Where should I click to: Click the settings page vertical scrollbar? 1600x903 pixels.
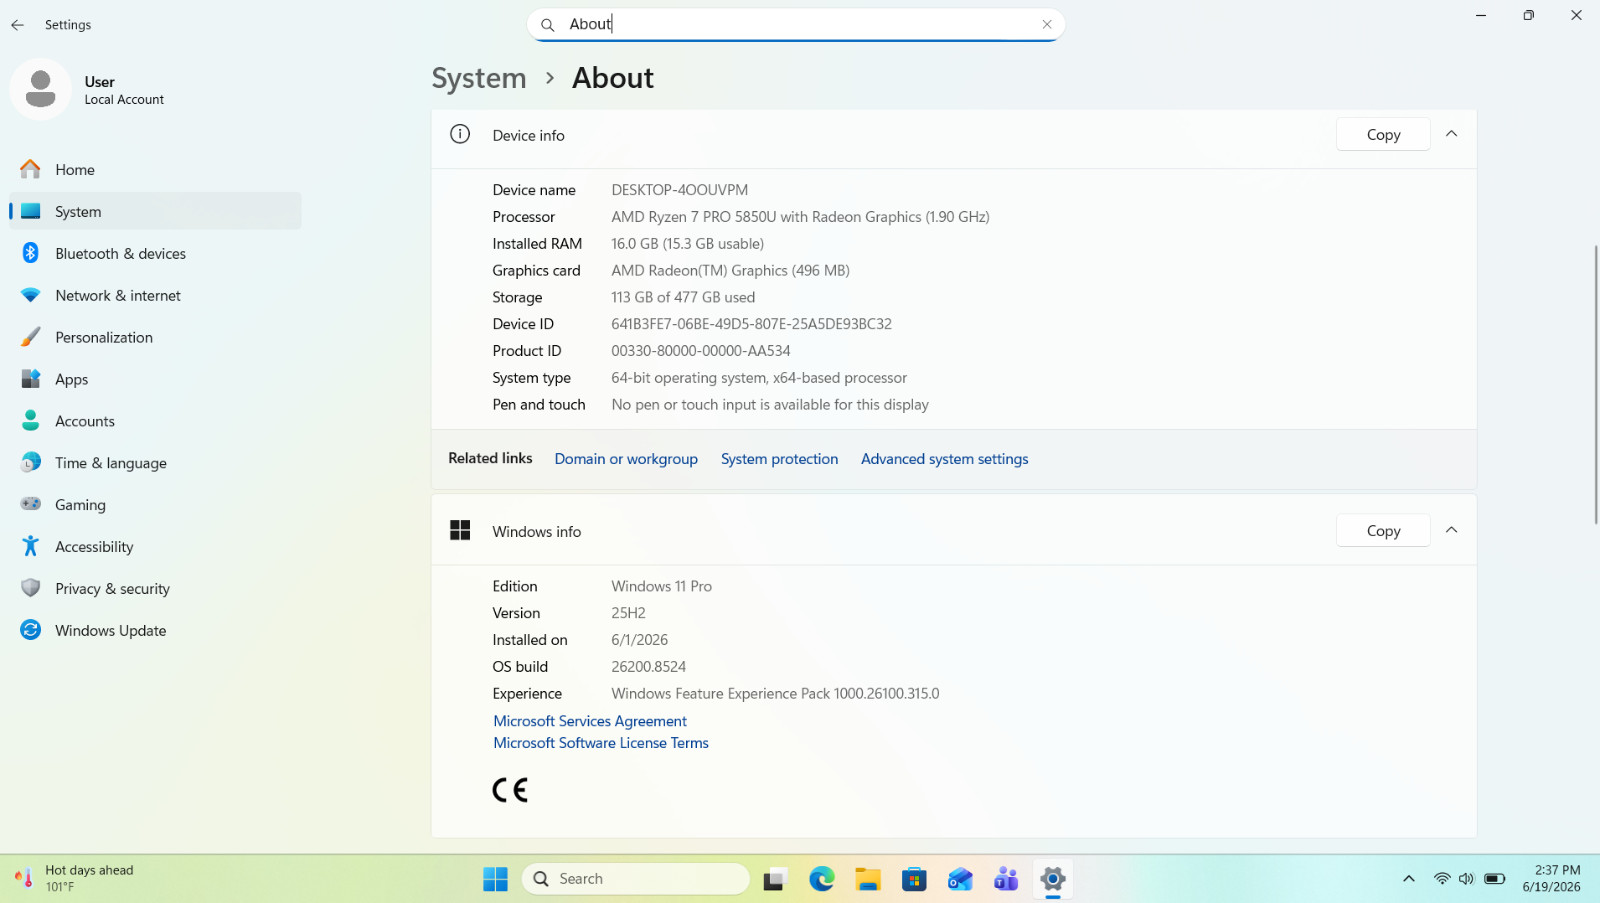(1595, 384)
